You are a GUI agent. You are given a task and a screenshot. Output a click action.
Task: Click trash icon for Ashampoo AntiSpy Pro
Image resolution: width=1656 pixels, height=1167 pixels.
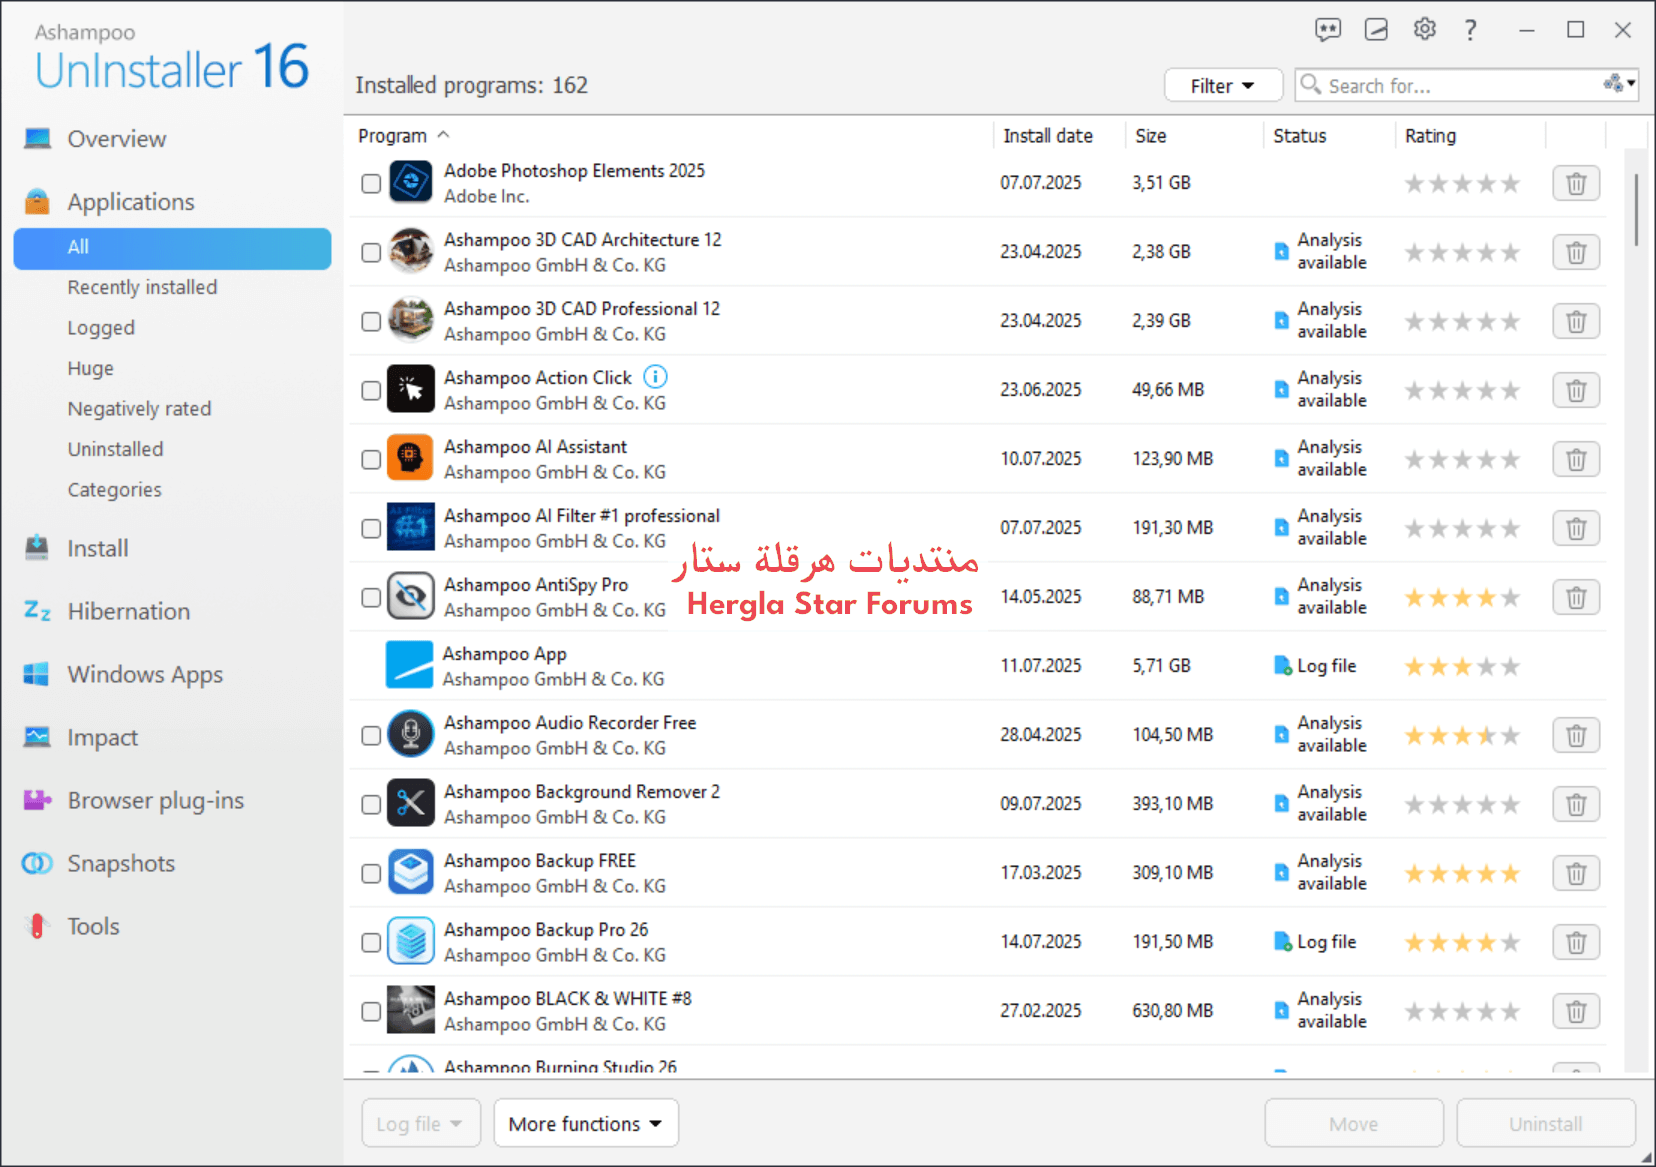coord(1576,597)
